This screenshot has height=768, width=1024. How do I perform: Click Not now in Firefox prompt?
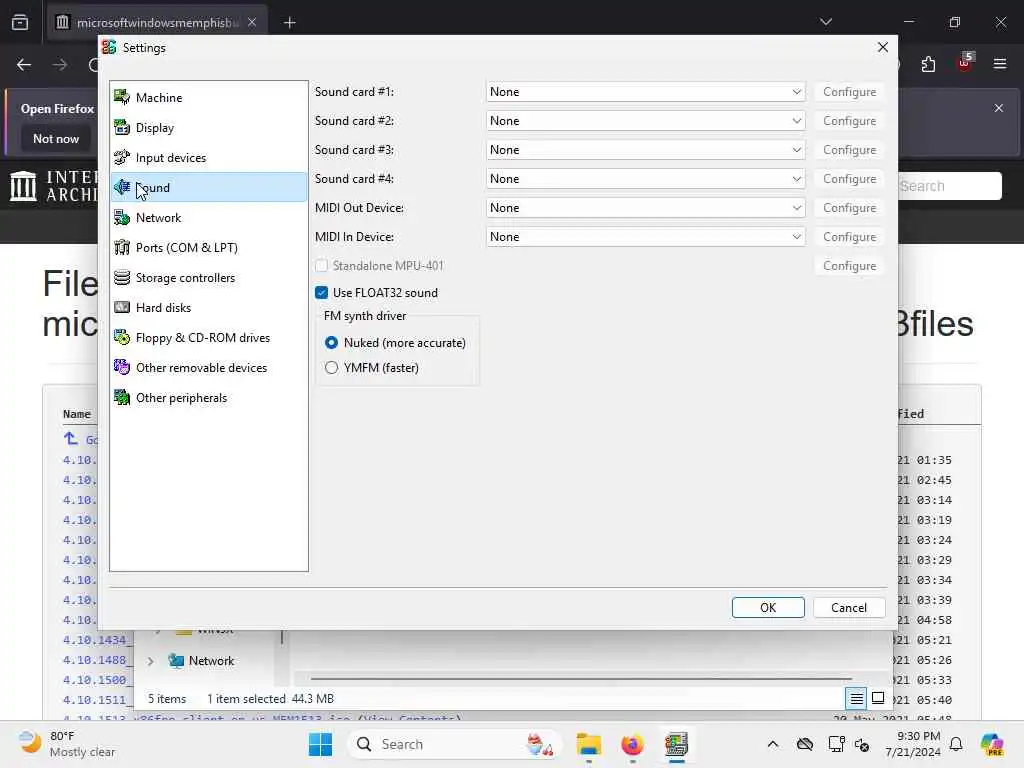tap(56, 138)
